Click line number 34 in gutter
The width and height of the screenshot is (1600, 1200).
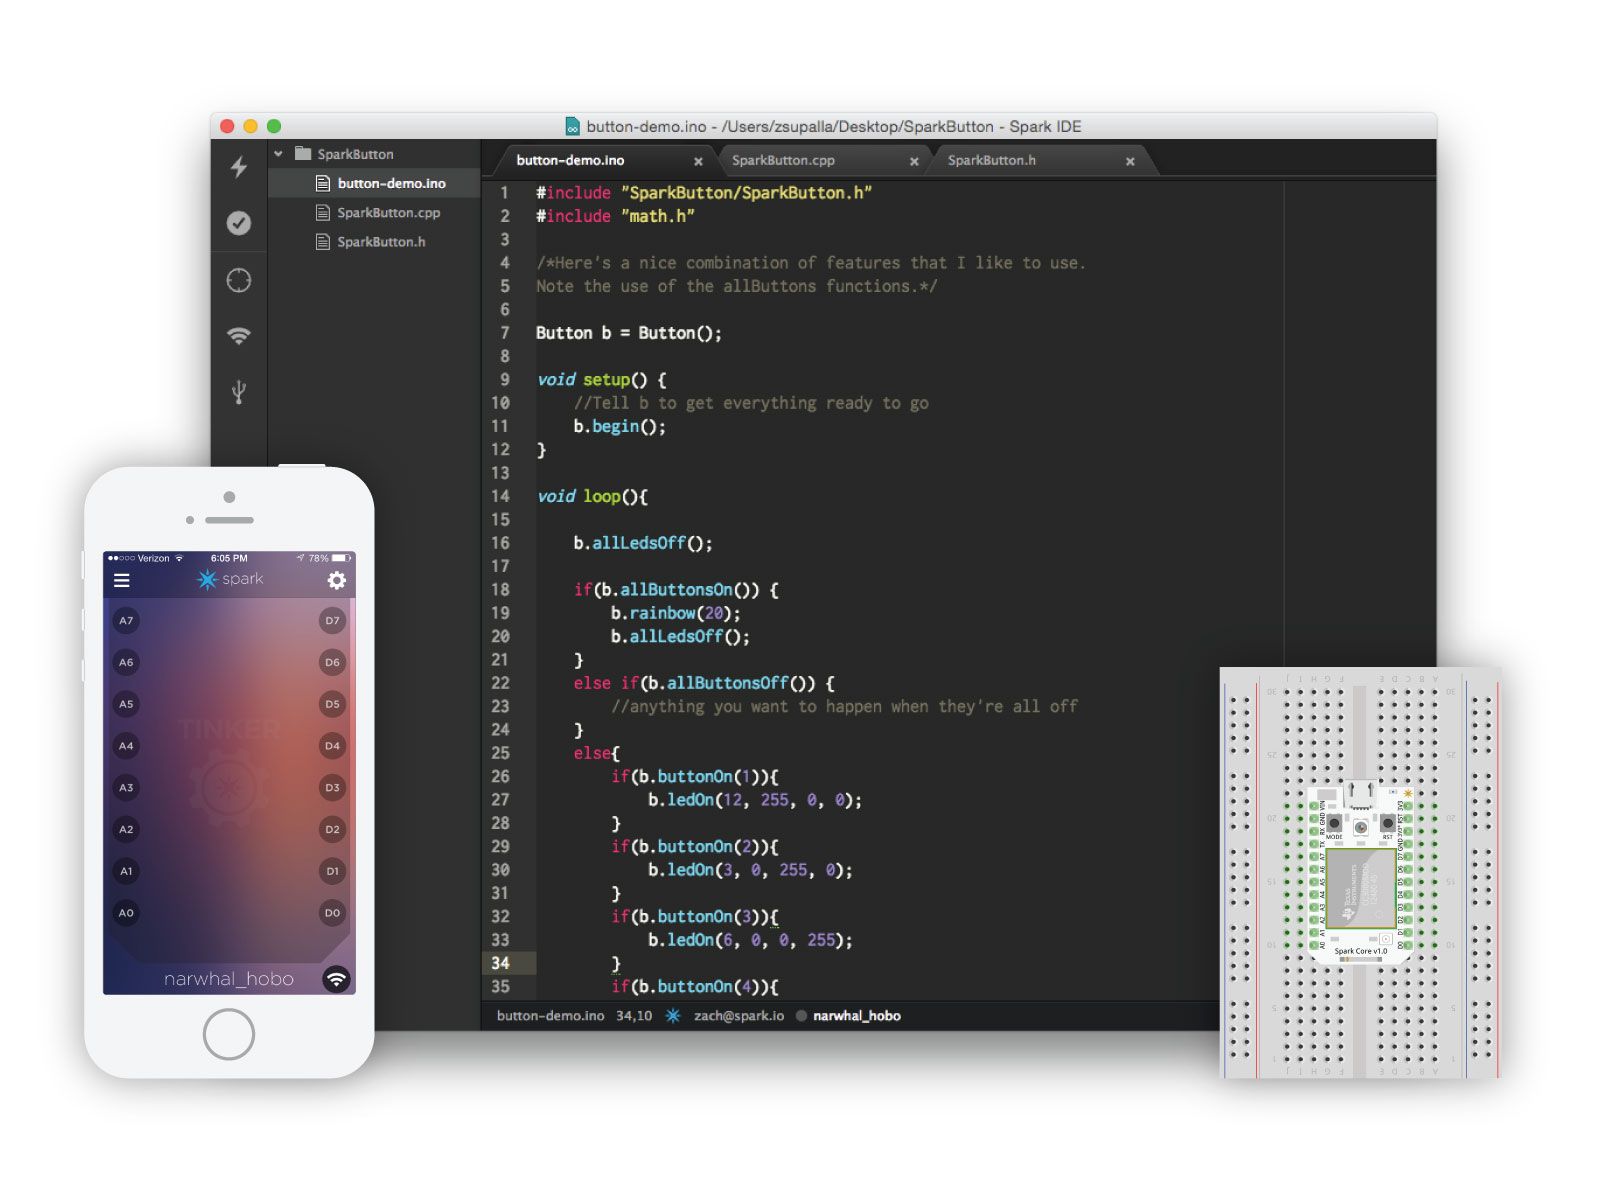pyautogui.click(x=501, y=963)
